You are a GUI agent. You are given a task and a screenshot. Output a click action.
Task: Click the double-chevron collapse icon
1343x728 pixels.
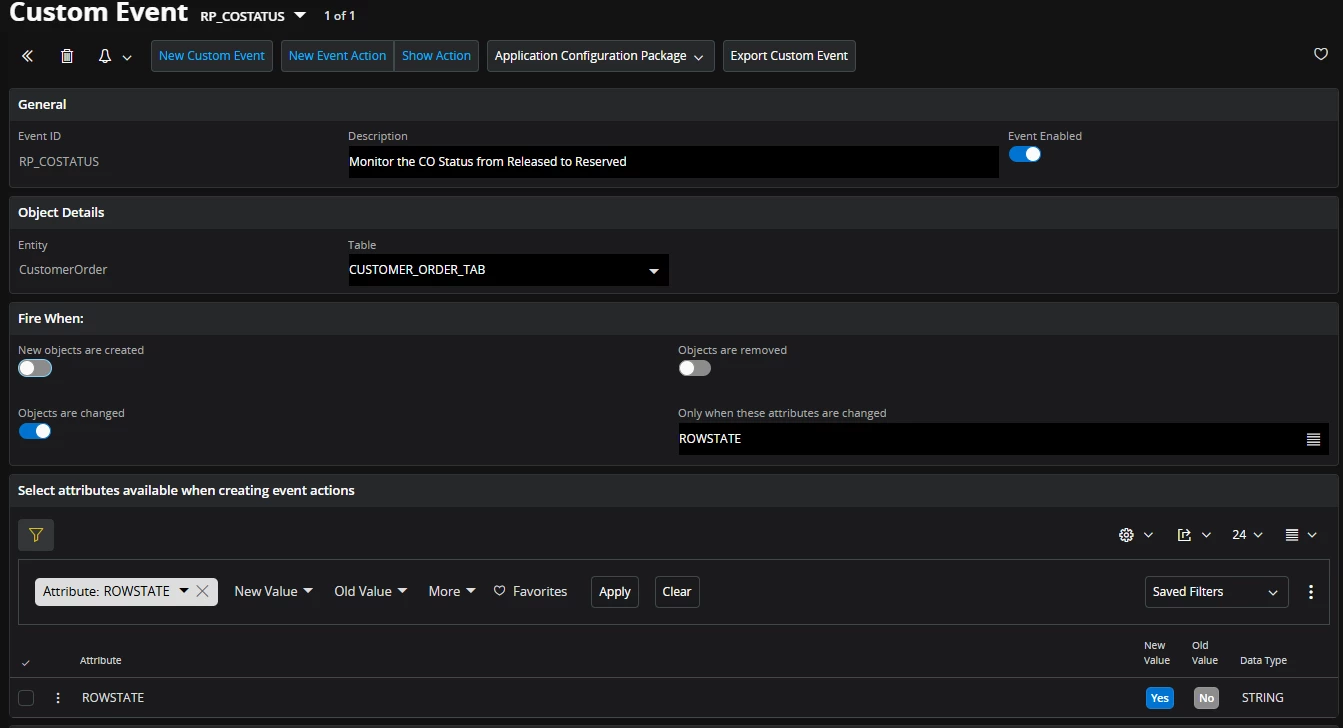click(28, 56)
